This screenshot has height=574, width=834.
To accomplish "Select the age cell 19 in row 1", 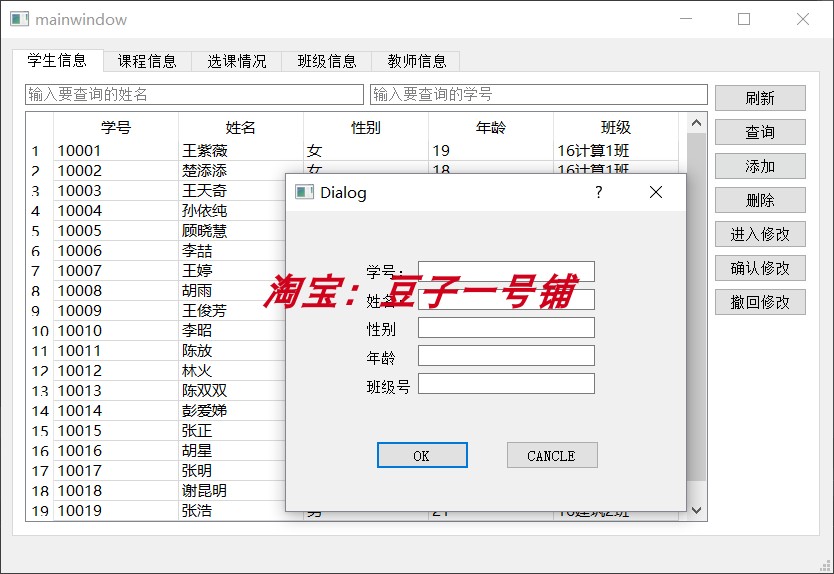I will point(491,151).
